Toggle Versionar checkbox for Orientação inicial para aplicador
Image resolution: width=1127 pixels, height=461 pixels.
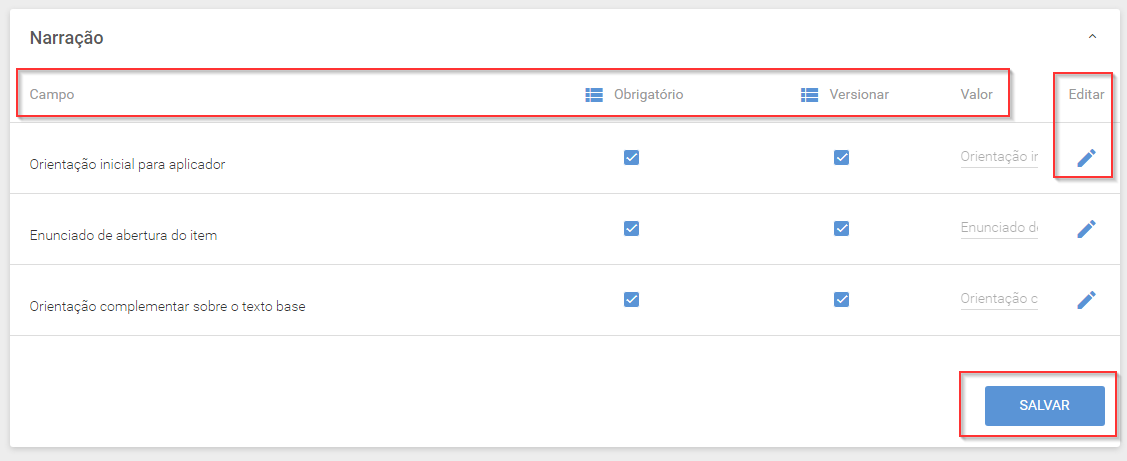841,157
